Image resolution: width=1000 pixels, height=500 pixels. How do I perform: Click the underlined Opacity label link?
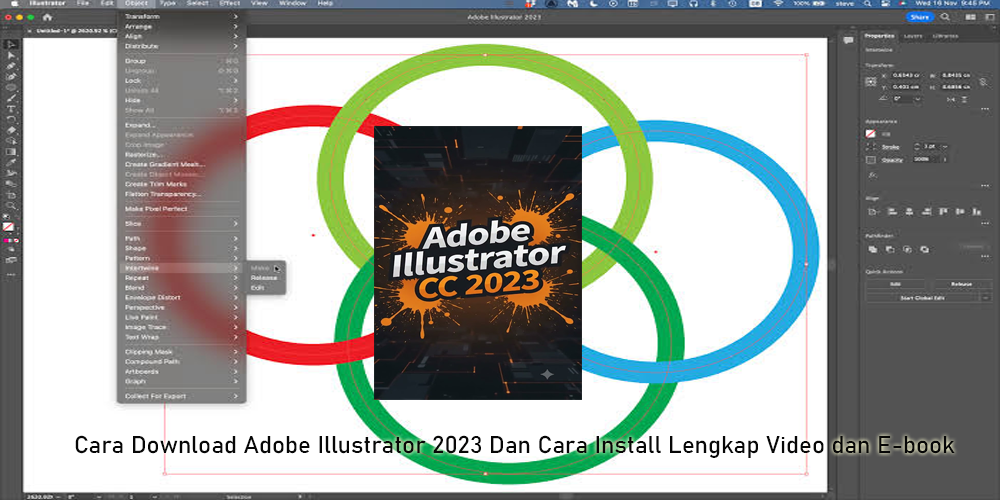pyautogui.click(x=892, y=159)
